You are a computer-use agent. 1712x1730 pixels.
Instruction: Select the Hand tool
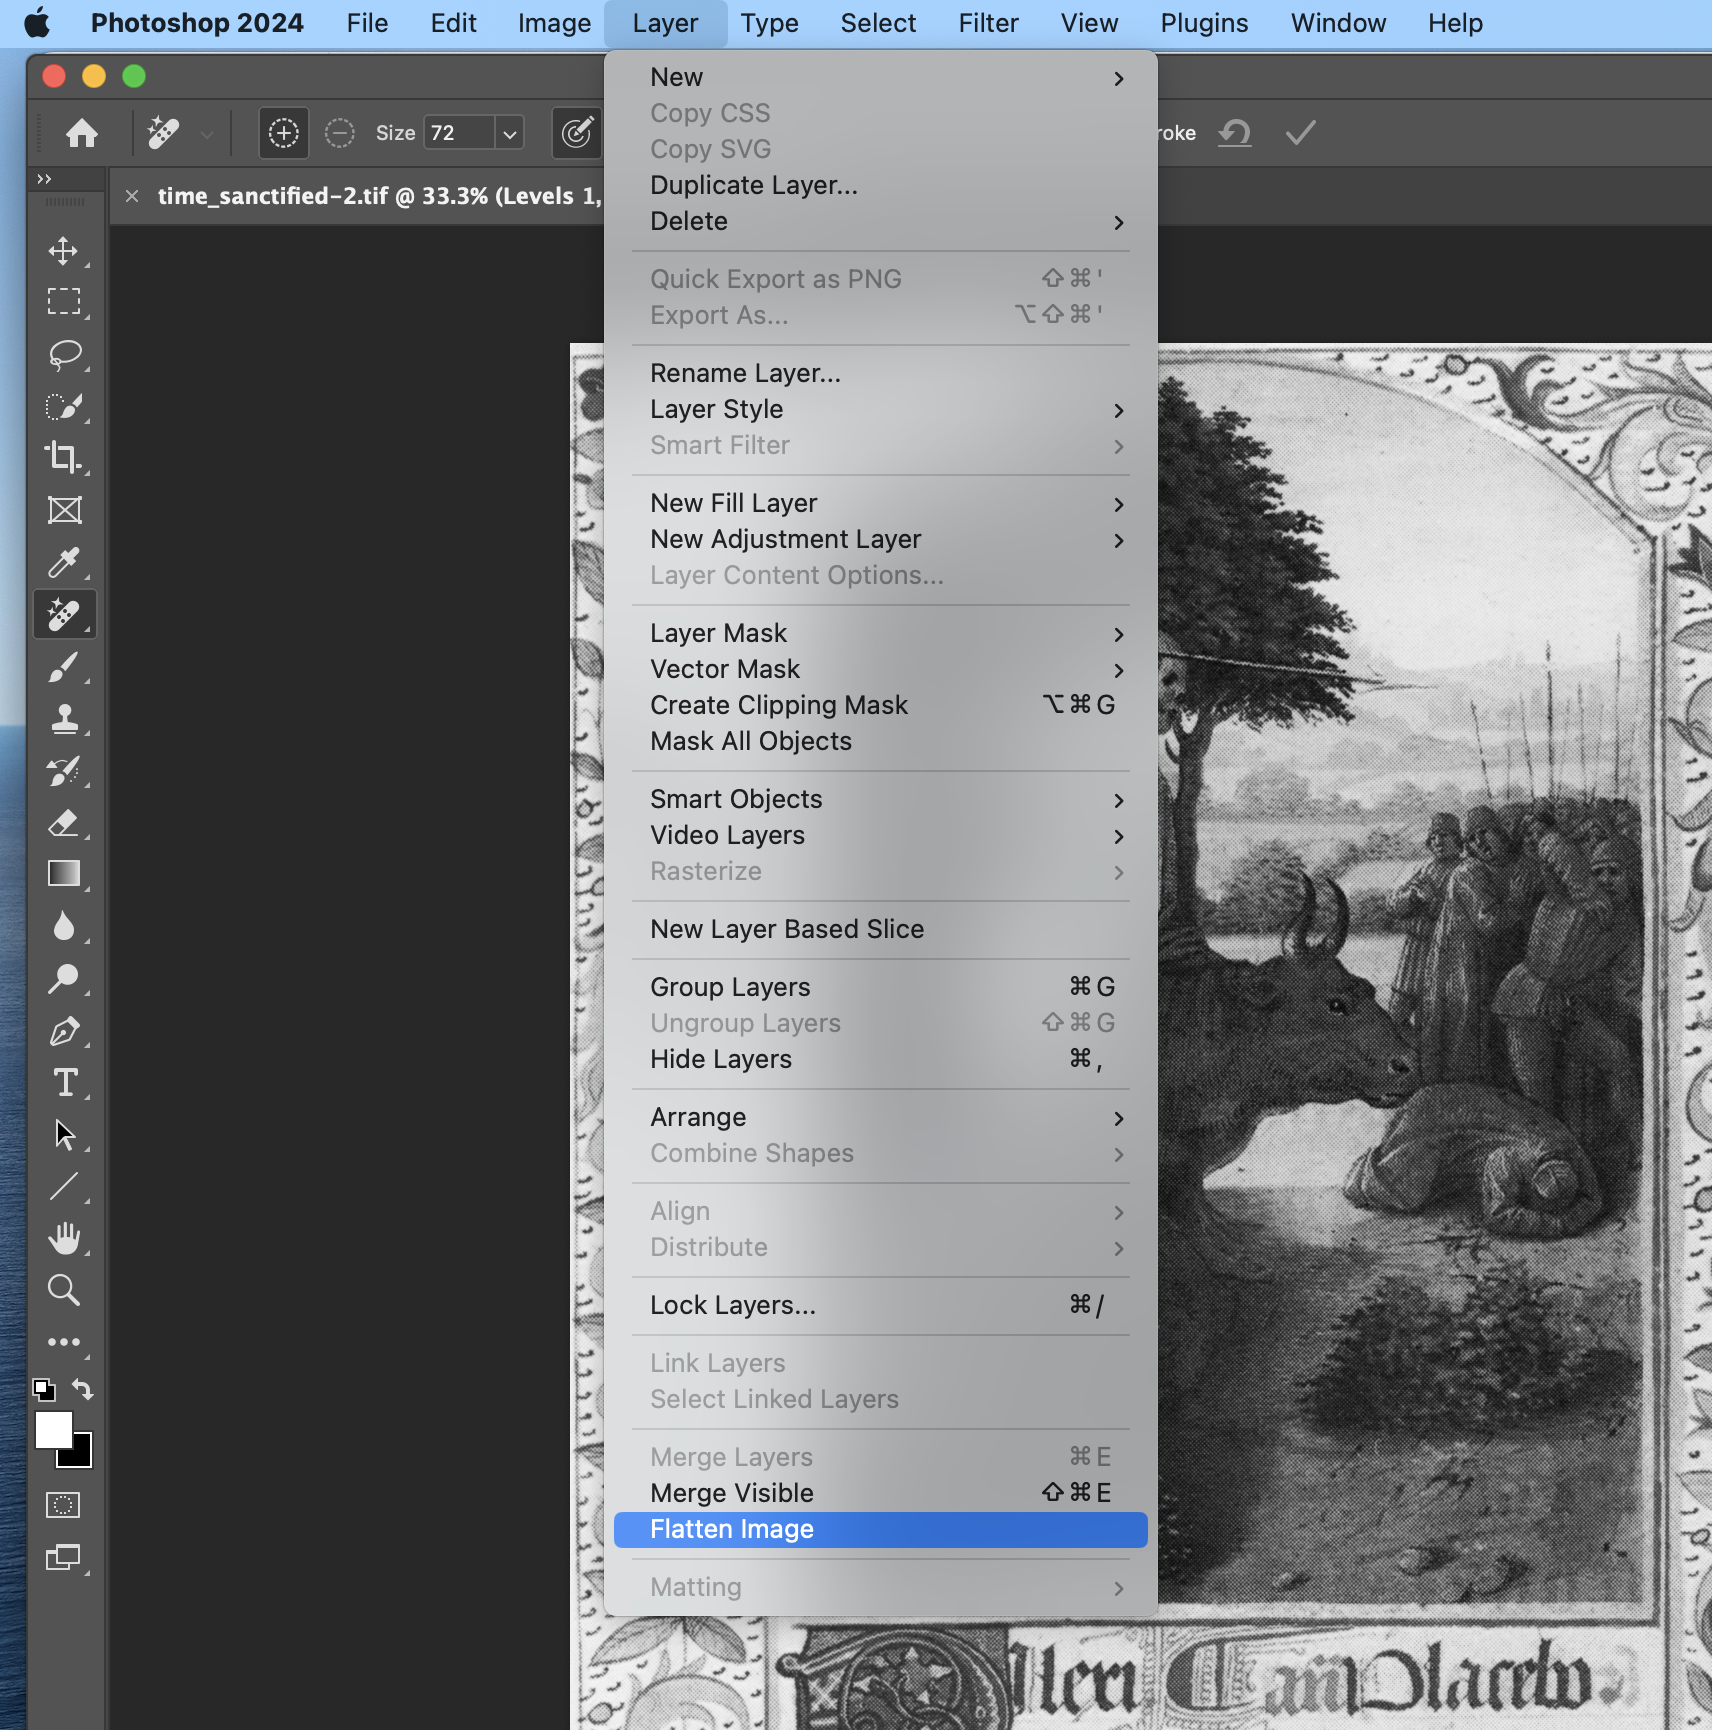click(64, 1238)
